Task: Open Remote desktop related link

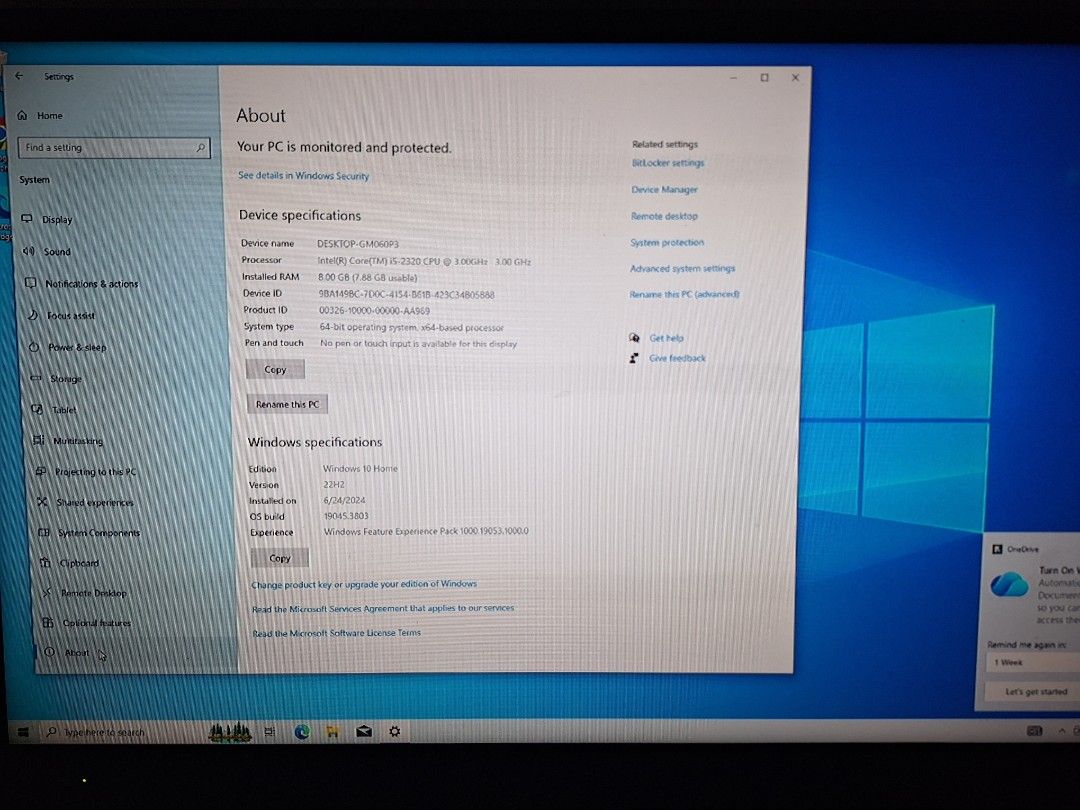Action: 664,216
